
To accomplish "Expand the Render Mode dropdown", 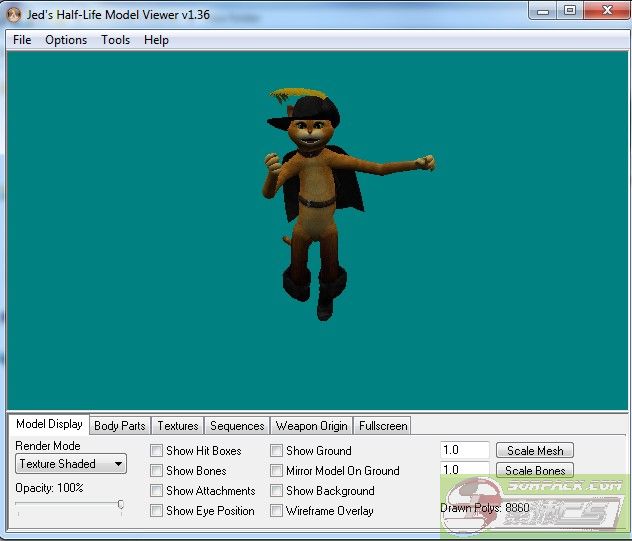I will (71, 464).
